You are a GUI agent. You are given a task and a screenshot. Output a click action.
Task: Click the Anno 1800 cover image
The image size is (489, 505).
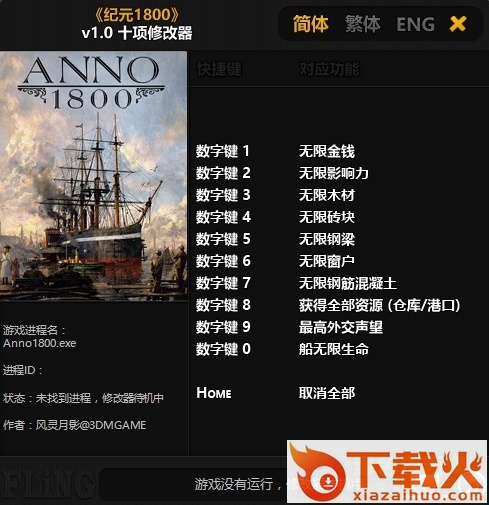coord(93,176)
